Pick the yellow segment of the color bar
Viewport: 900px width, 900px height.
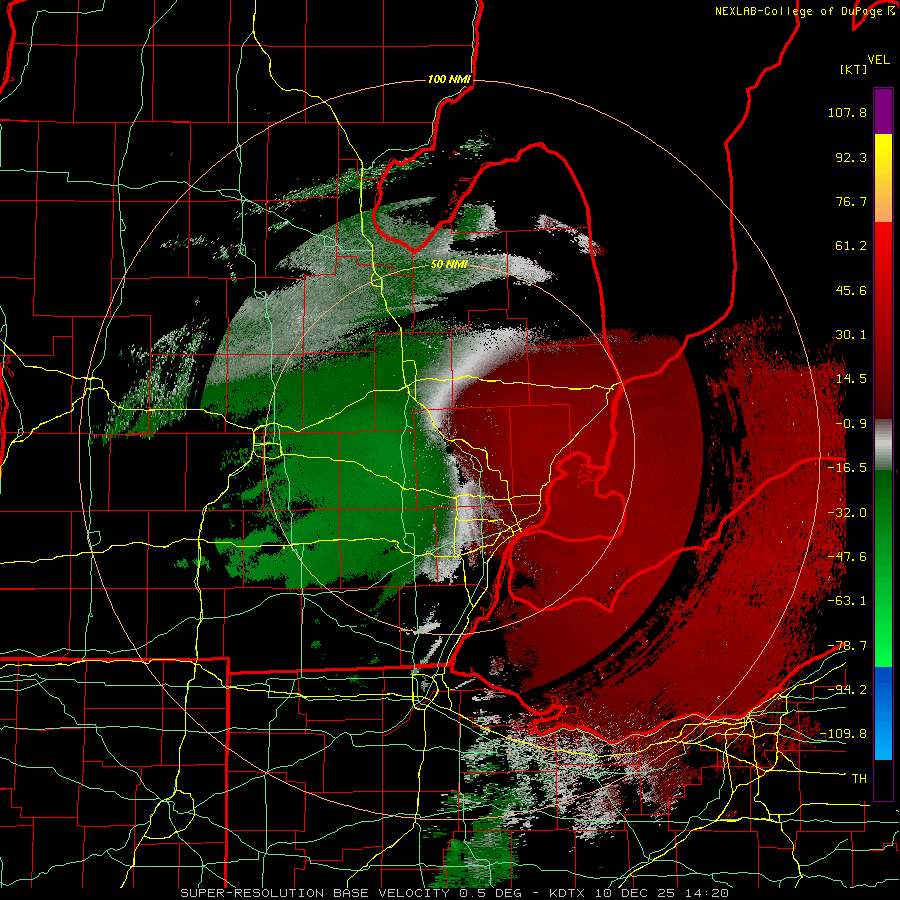tap(883, 156)
